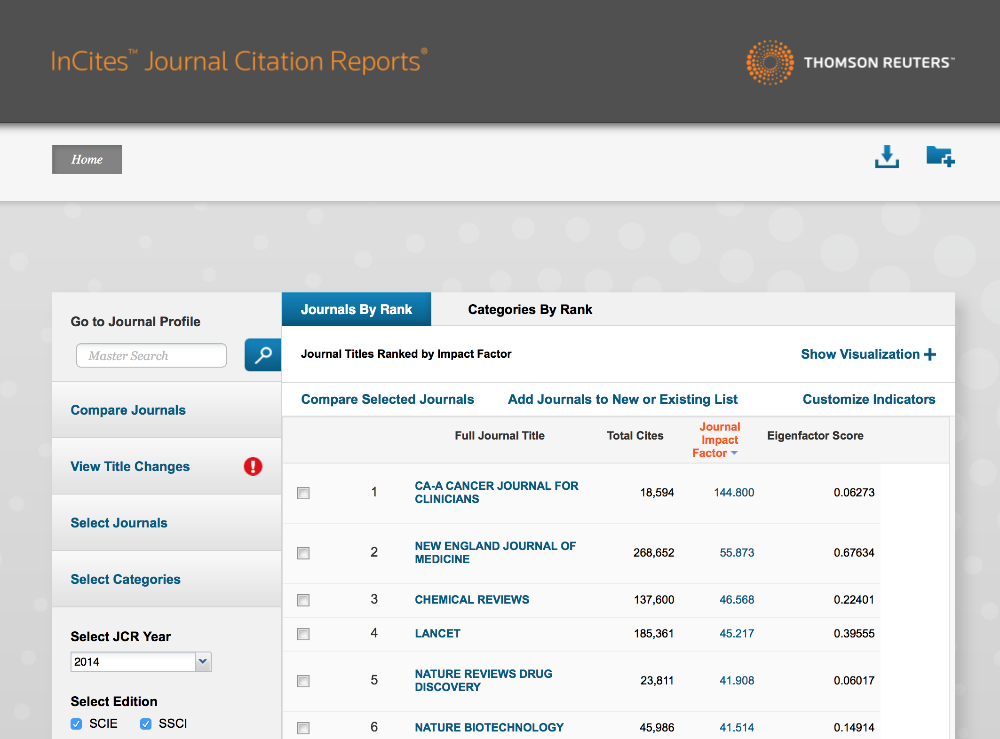Viewport: 1000px width, 739px height.
Task: Click the sort arrow under Journal Impact Factor
Action: tap(734, 453)
